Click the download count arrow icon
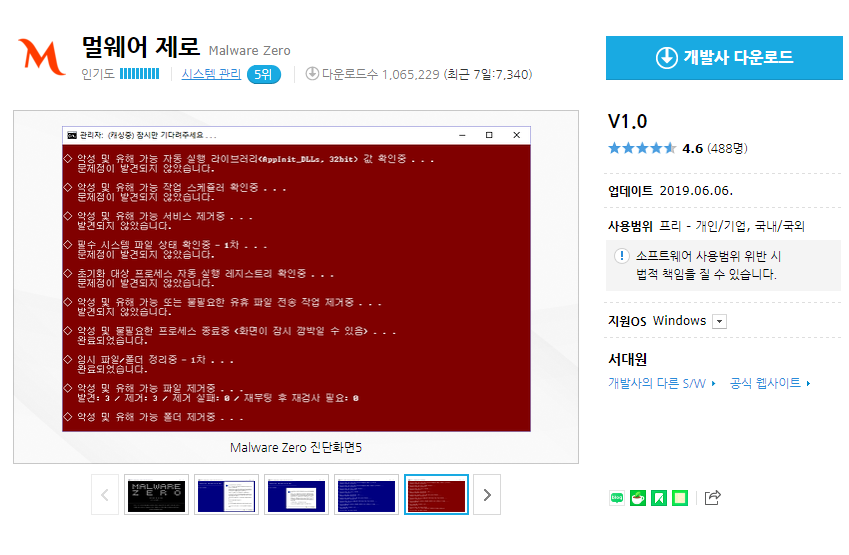Image resolution: width=849 pixels, height=555 pixels. coord(312,74)
